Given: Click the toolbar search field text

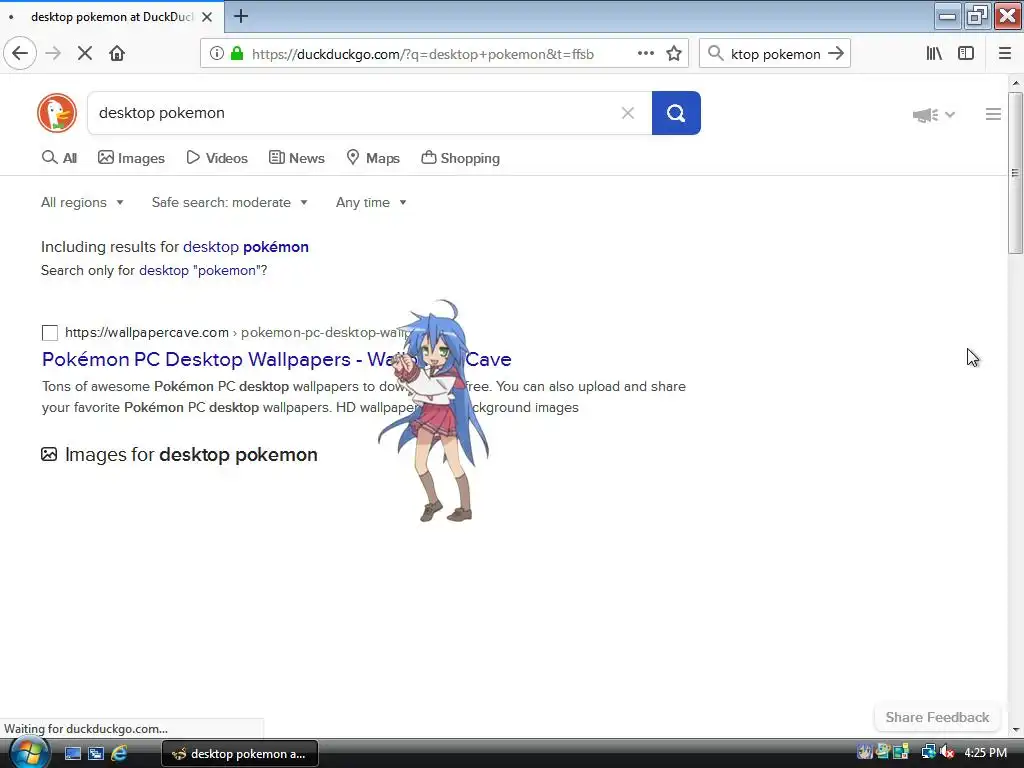Looking at the screenshot, I should [775, 54].
